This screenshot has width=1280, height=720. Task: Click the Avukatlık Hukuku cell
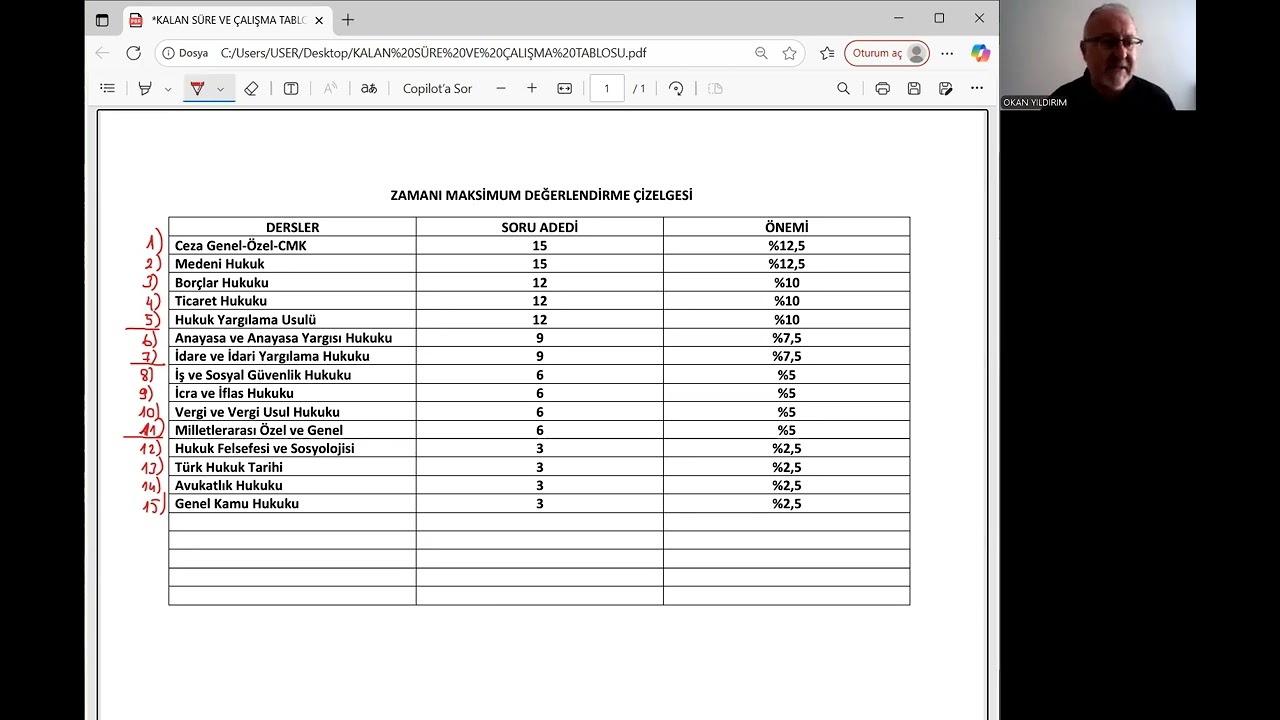(x=292, y=485)
